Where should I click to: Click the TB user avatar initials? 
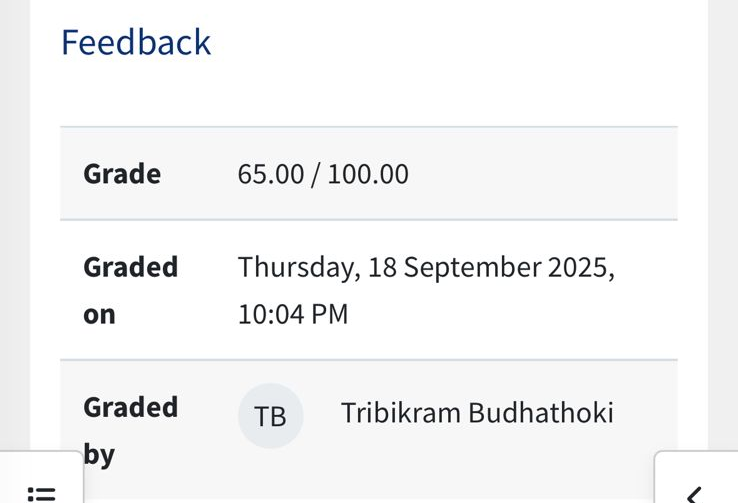click(270, 416)
